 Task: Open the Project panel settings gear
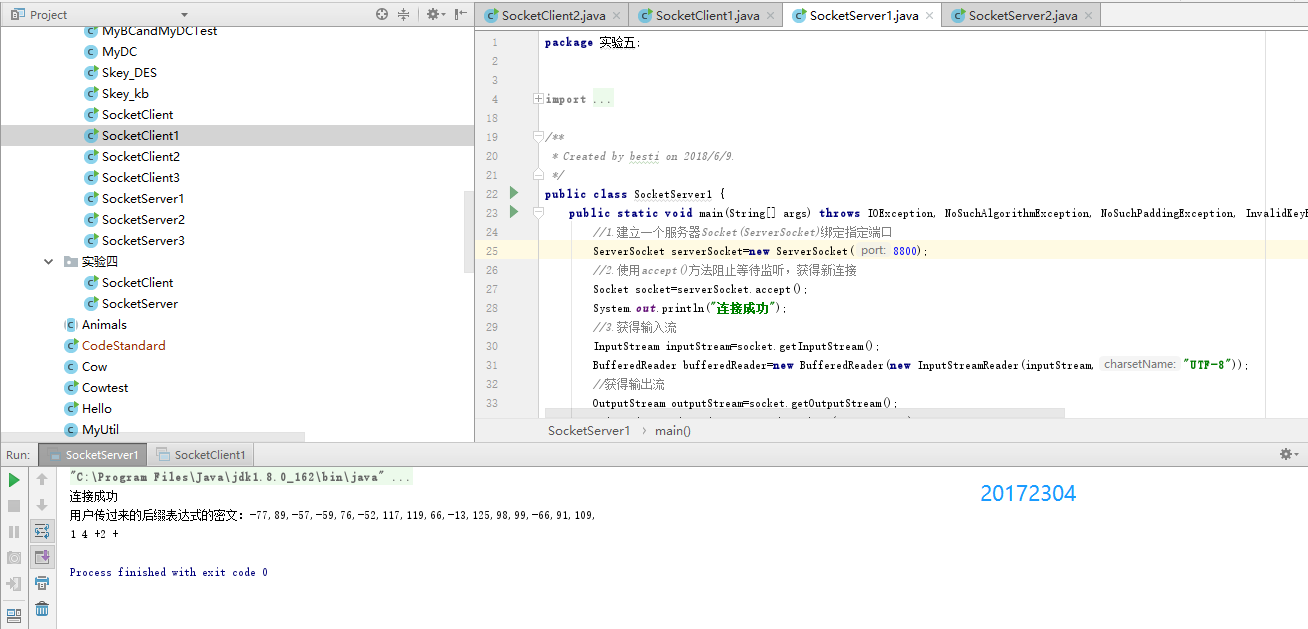point(434,14)
